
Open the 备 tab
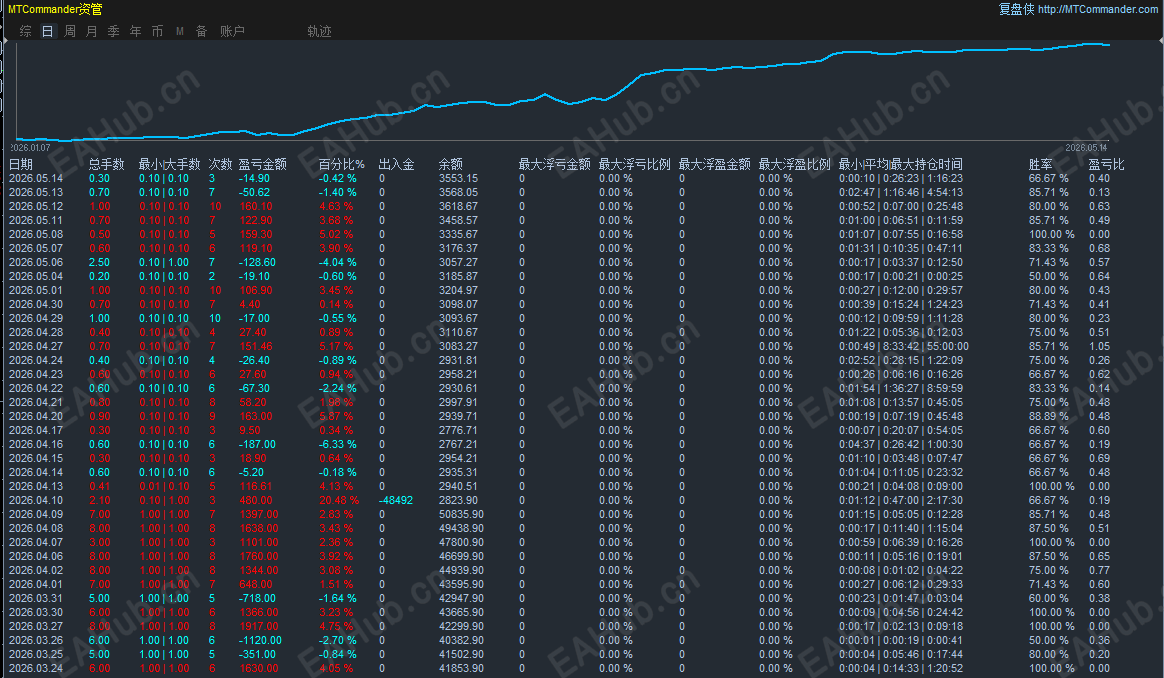click(201, 31)
